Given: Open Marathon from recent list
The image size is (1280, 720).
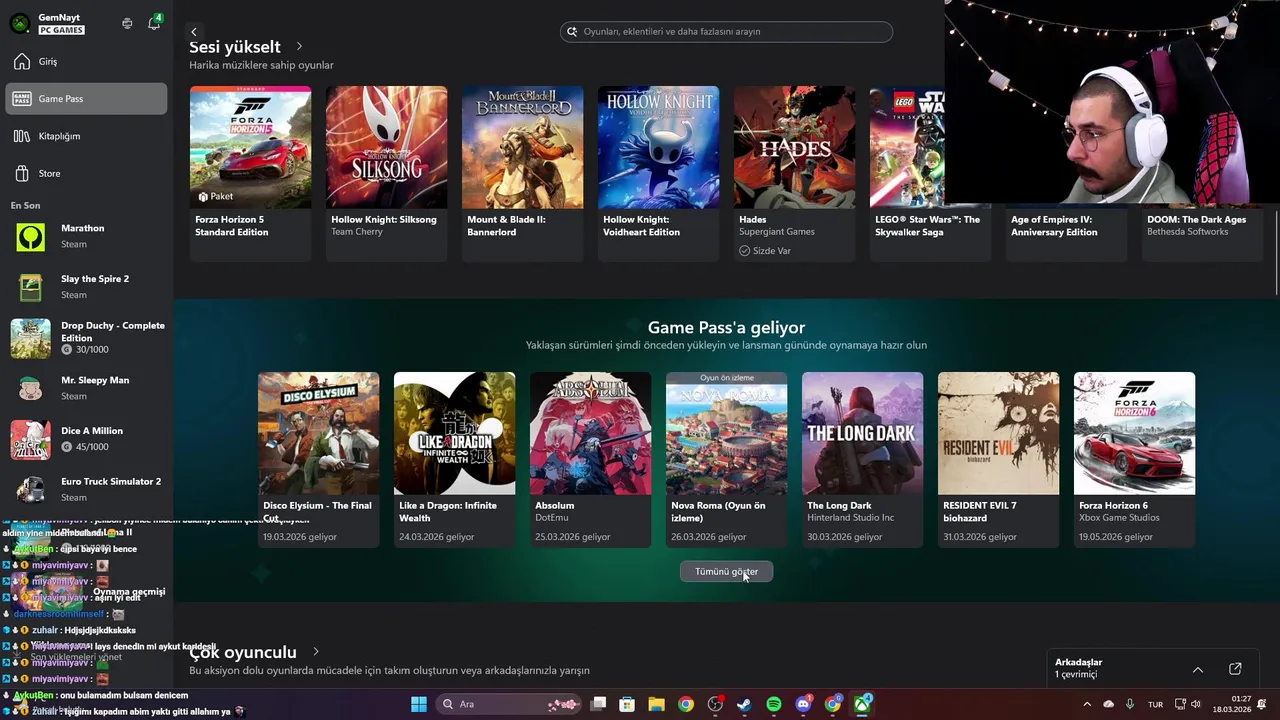Looking at the screenshot, I should pyautogui.click(x=86, y=237).
